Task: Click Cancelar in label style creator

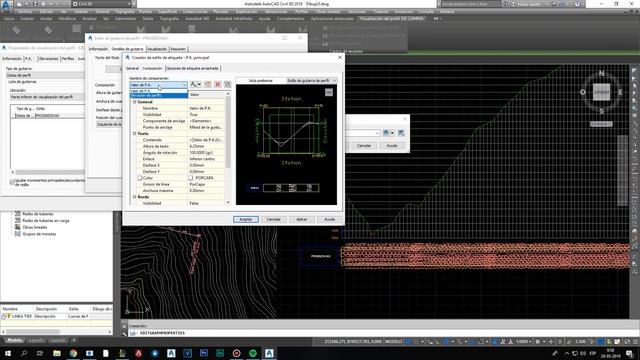Action: click(x=273, y=220)
